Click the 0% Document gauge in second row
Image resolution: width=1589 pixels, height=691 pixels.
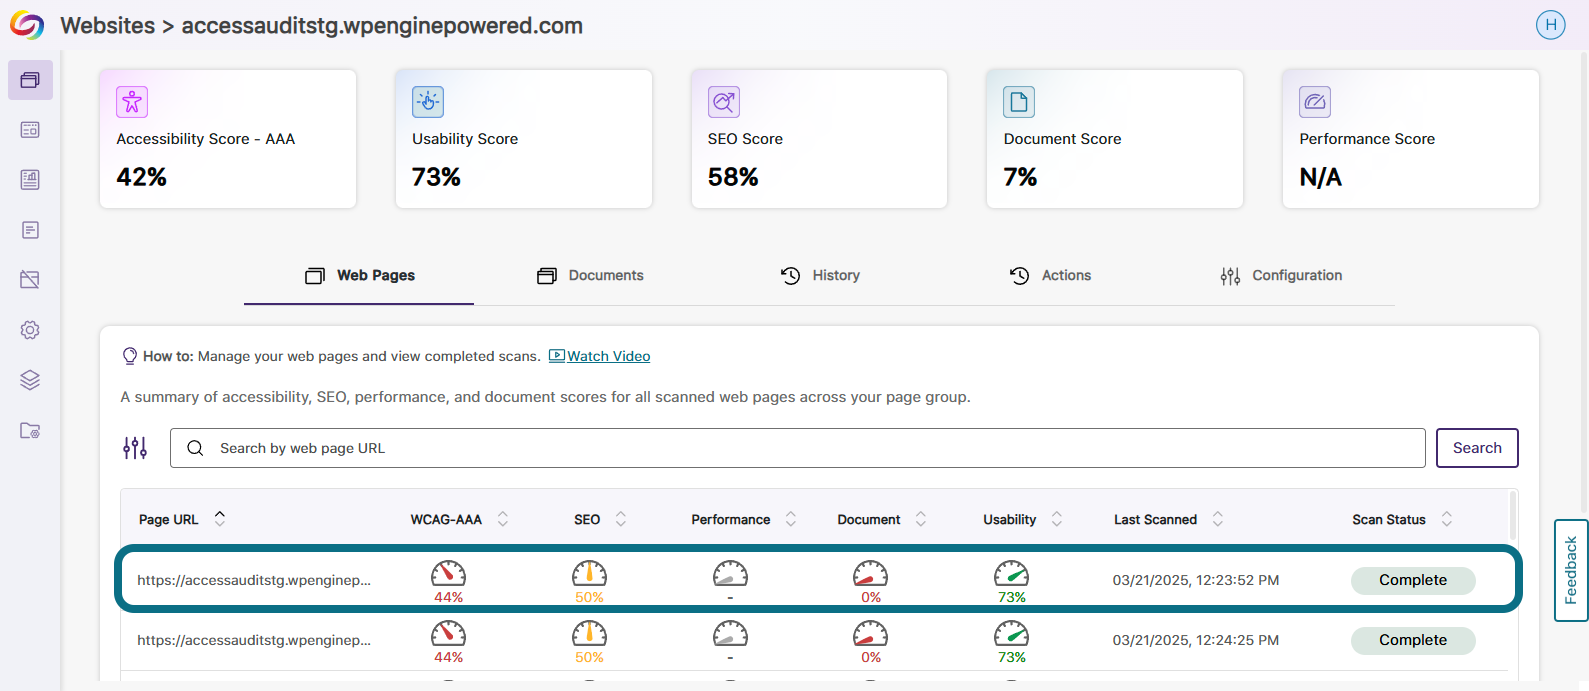click(x=870, y=634)
